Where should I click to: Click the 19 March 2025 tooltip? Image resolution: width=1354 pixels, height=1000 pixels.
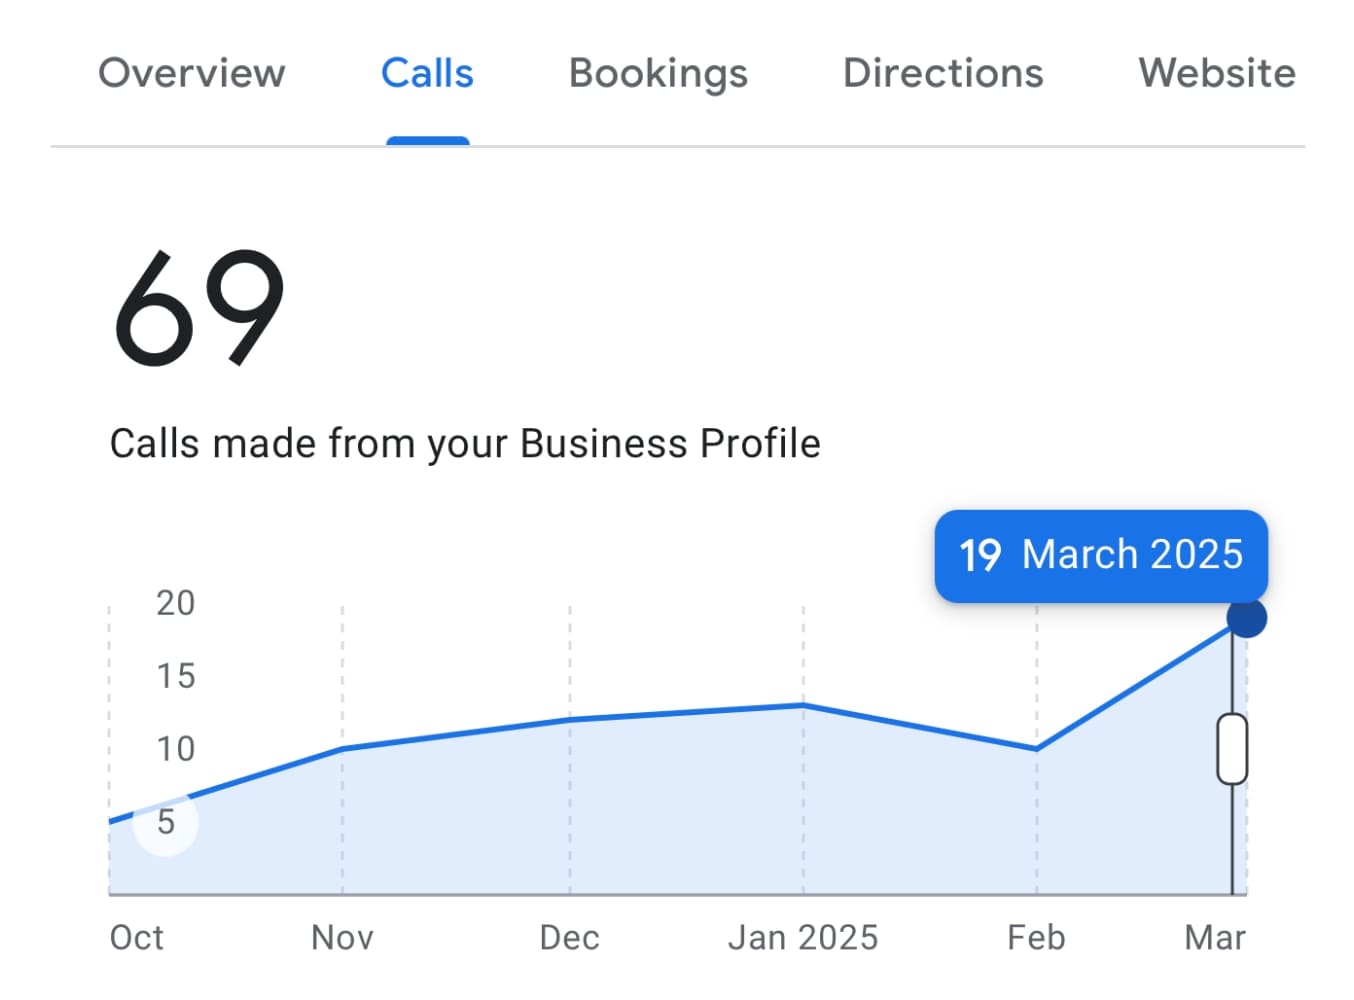[x=1100, y=555]
